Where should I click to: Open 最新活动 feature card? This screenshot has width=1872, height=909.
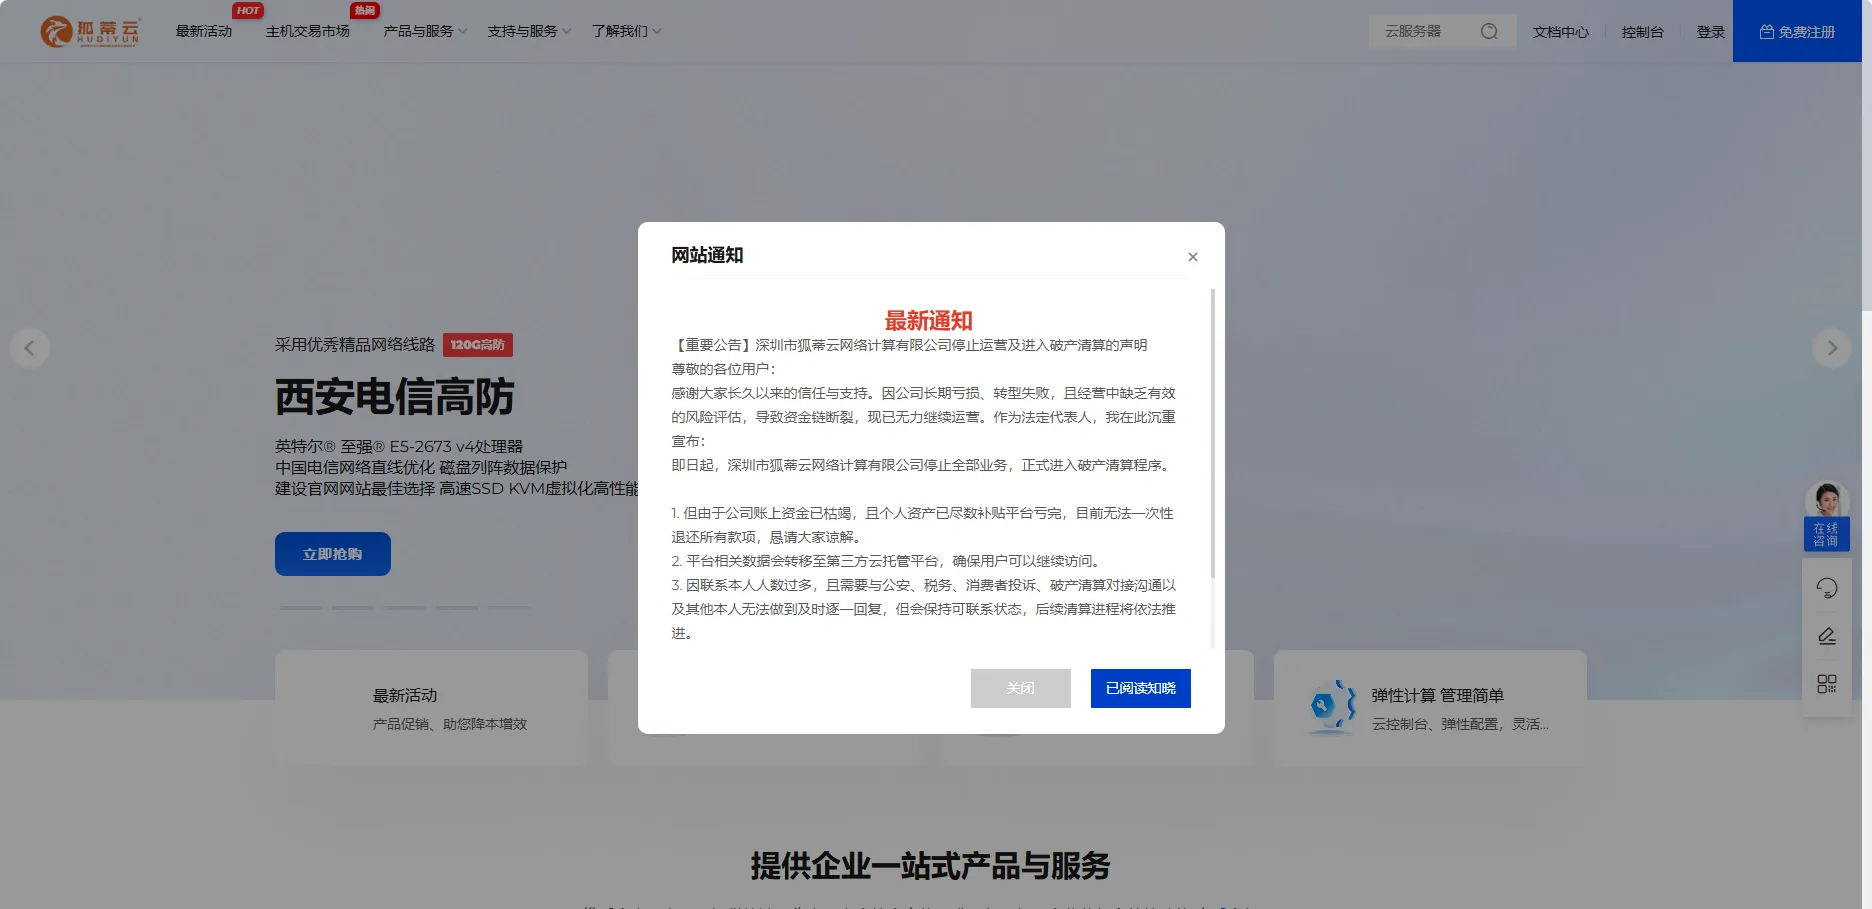431,708
